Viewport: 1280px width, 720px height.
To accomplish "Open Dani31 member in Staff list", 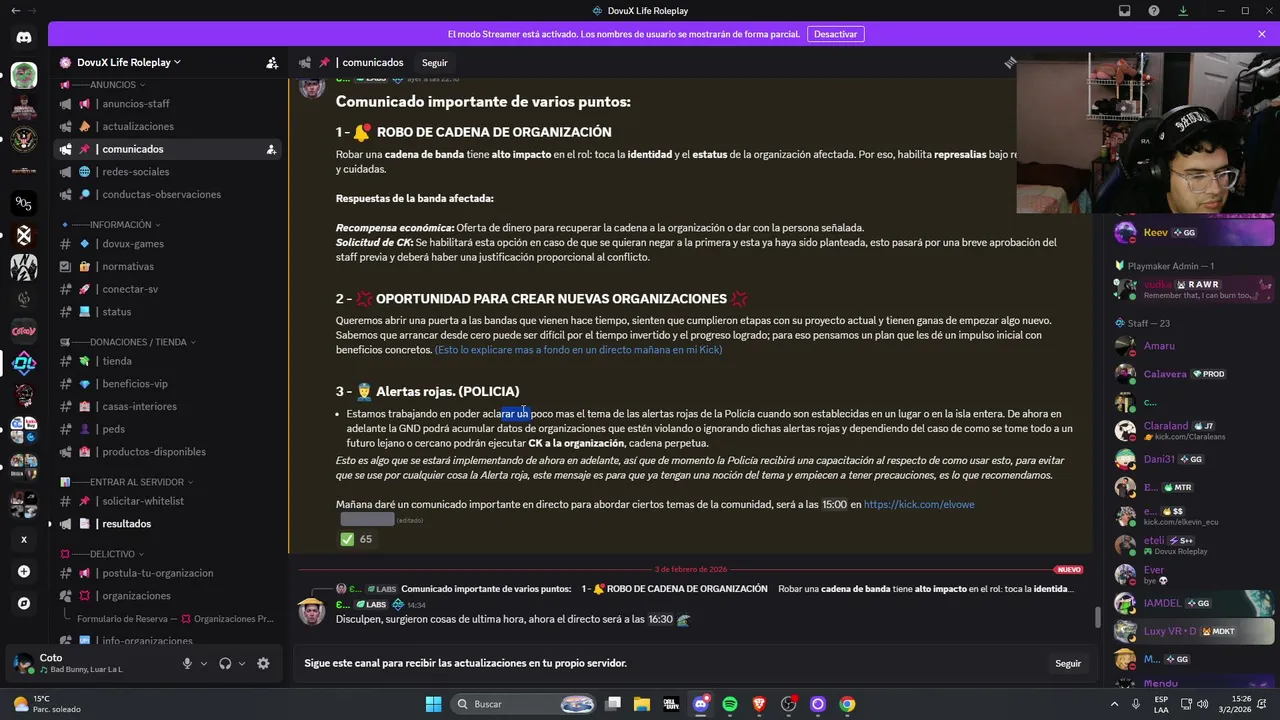I will [1195, 459].
